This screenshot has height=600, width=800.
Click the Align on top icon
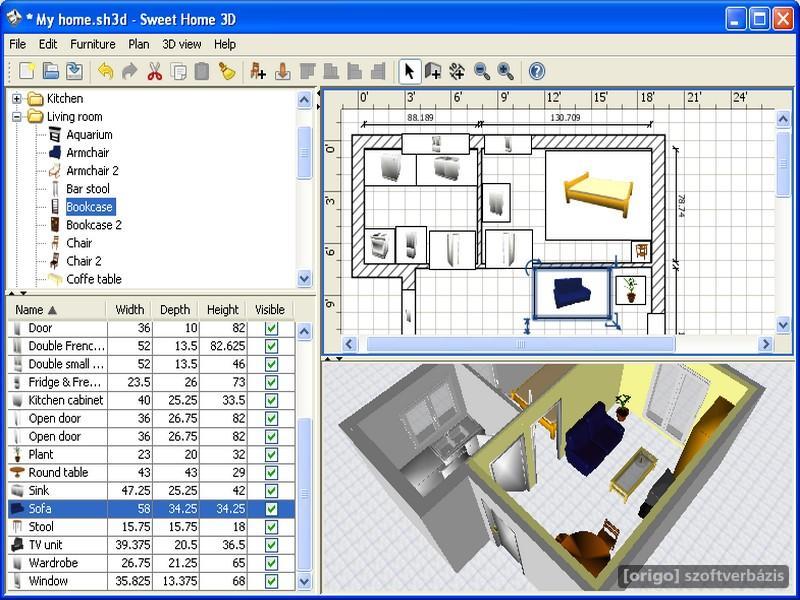[x=307, y=71]
